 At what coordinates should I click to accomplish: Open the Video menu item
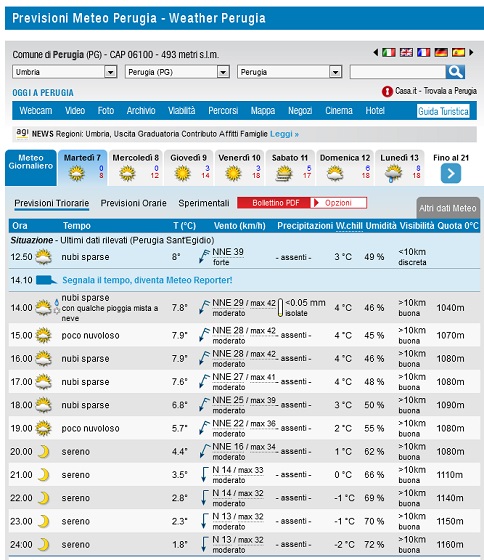[75, 111]
